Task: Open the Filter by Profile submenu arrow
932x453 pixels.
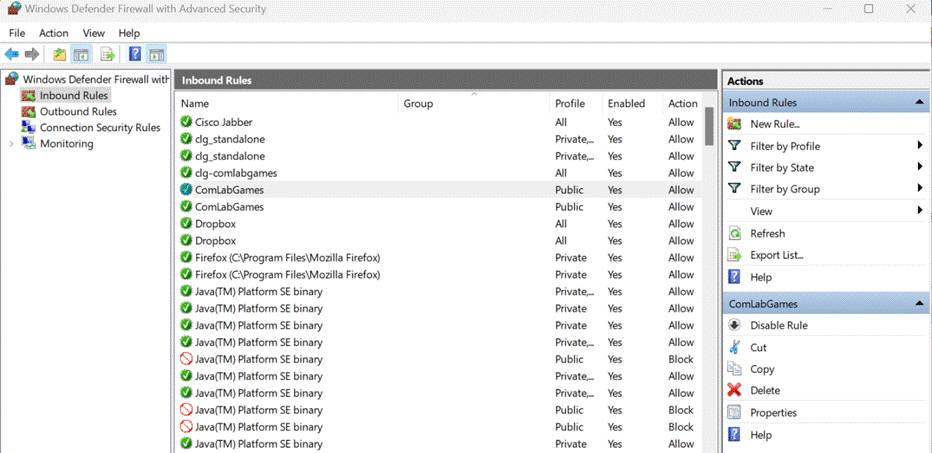Action: [x=920, y=146]
